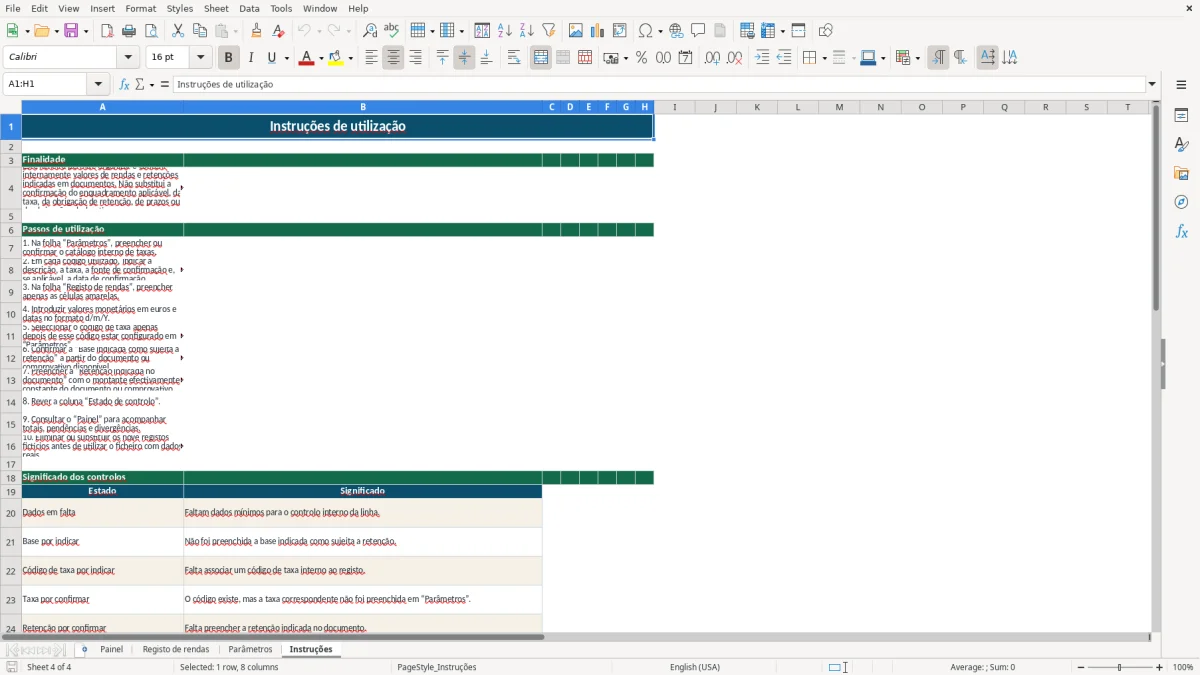This screenshot has height=675, width=1200.
Task: Apply yellow background color
Action: pos(336,58)
